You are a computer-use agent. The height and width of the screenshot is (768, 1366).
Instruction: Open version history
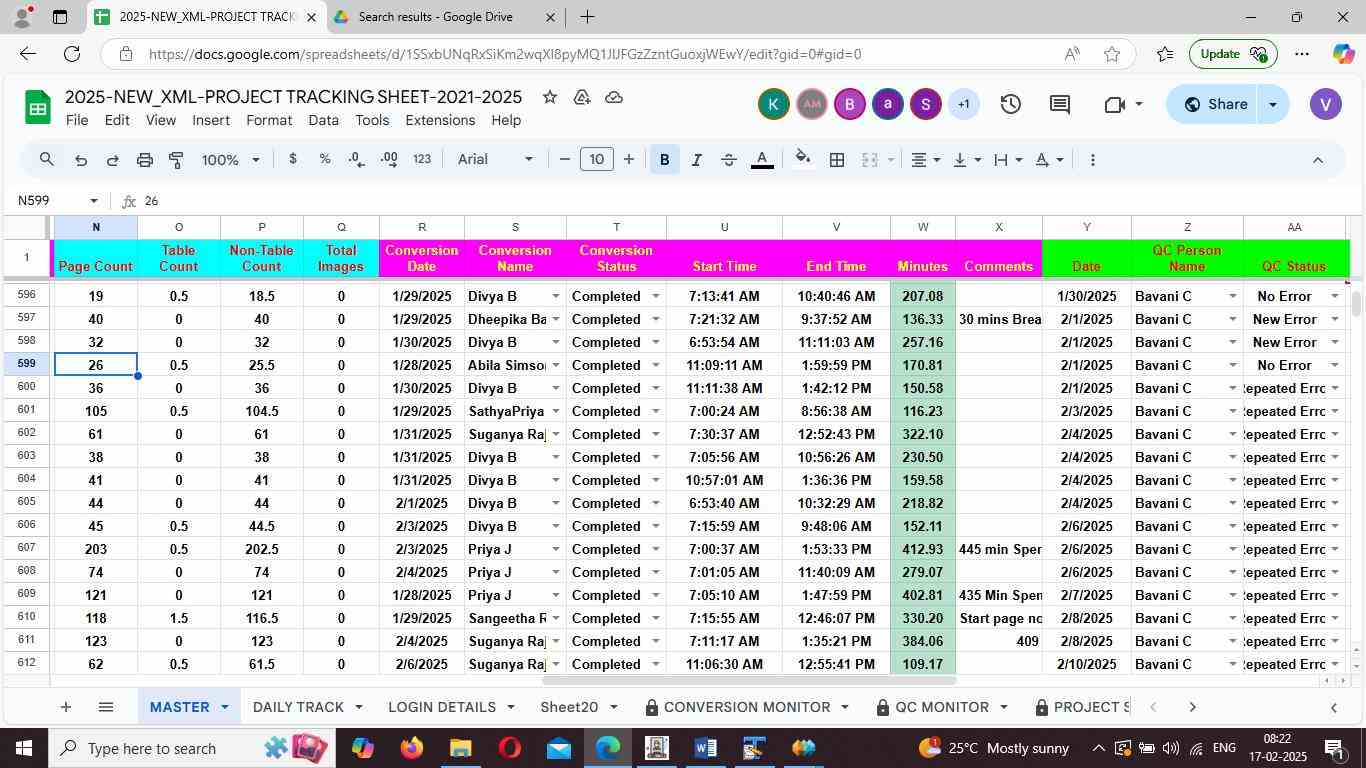[1011, 104]
